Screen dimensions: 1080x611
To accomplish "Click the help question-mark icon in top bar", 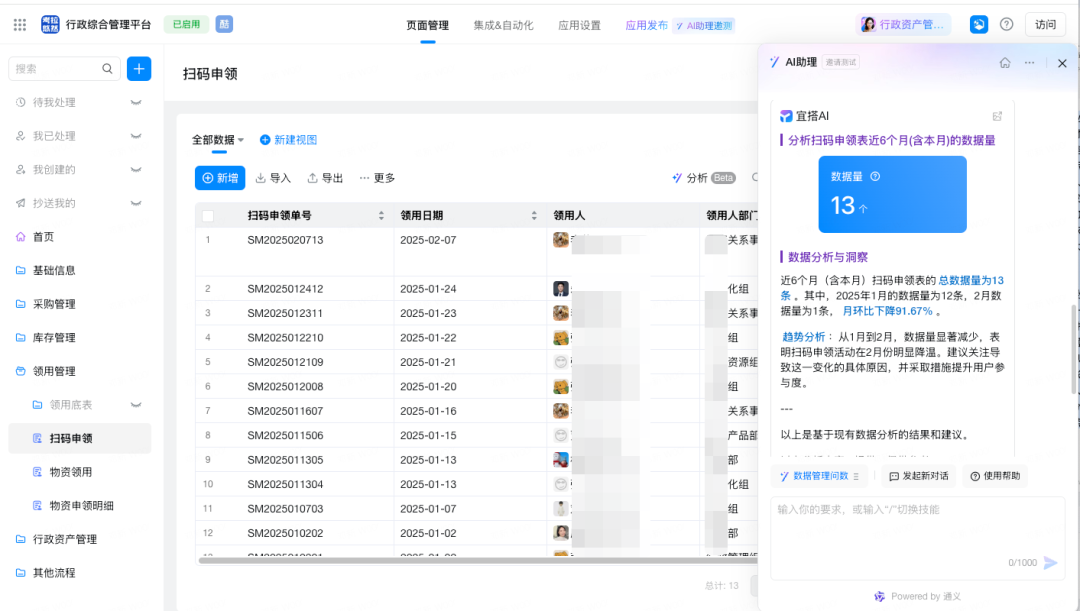I will [1006, 23].
